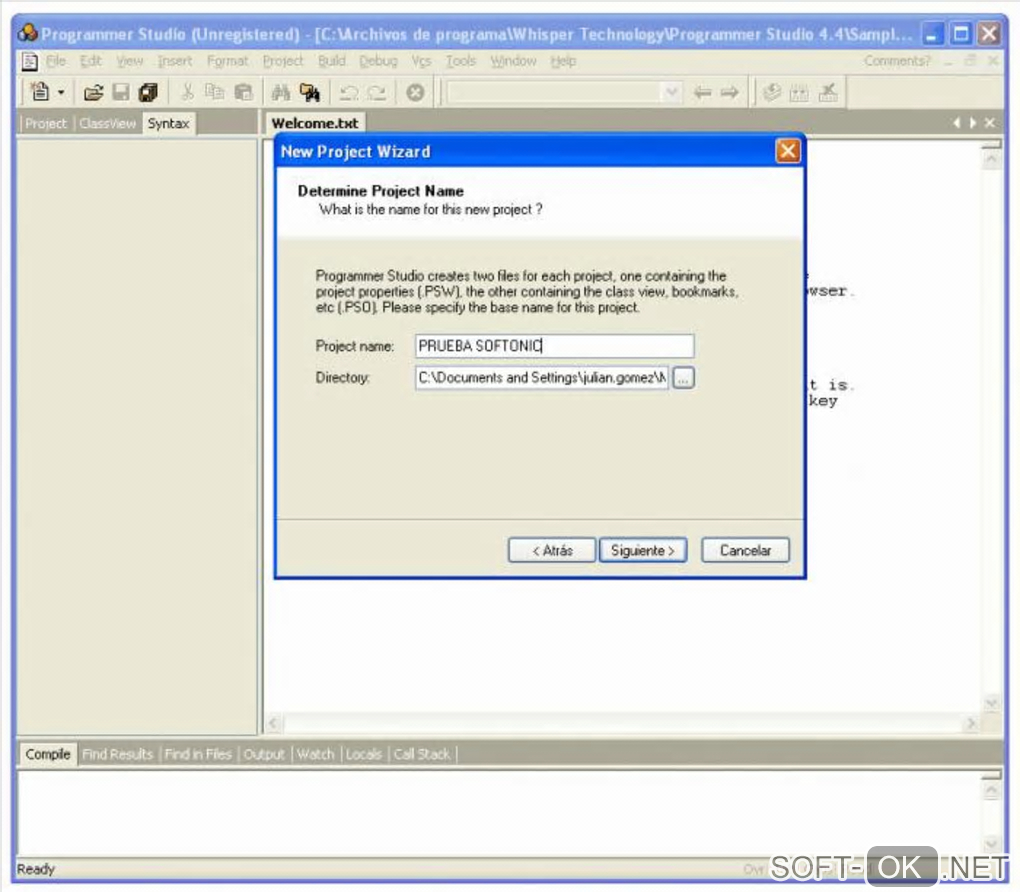Click the Find binoculars icon
The height and width of the screenshot is (892, 1020).
pos(281,92)
